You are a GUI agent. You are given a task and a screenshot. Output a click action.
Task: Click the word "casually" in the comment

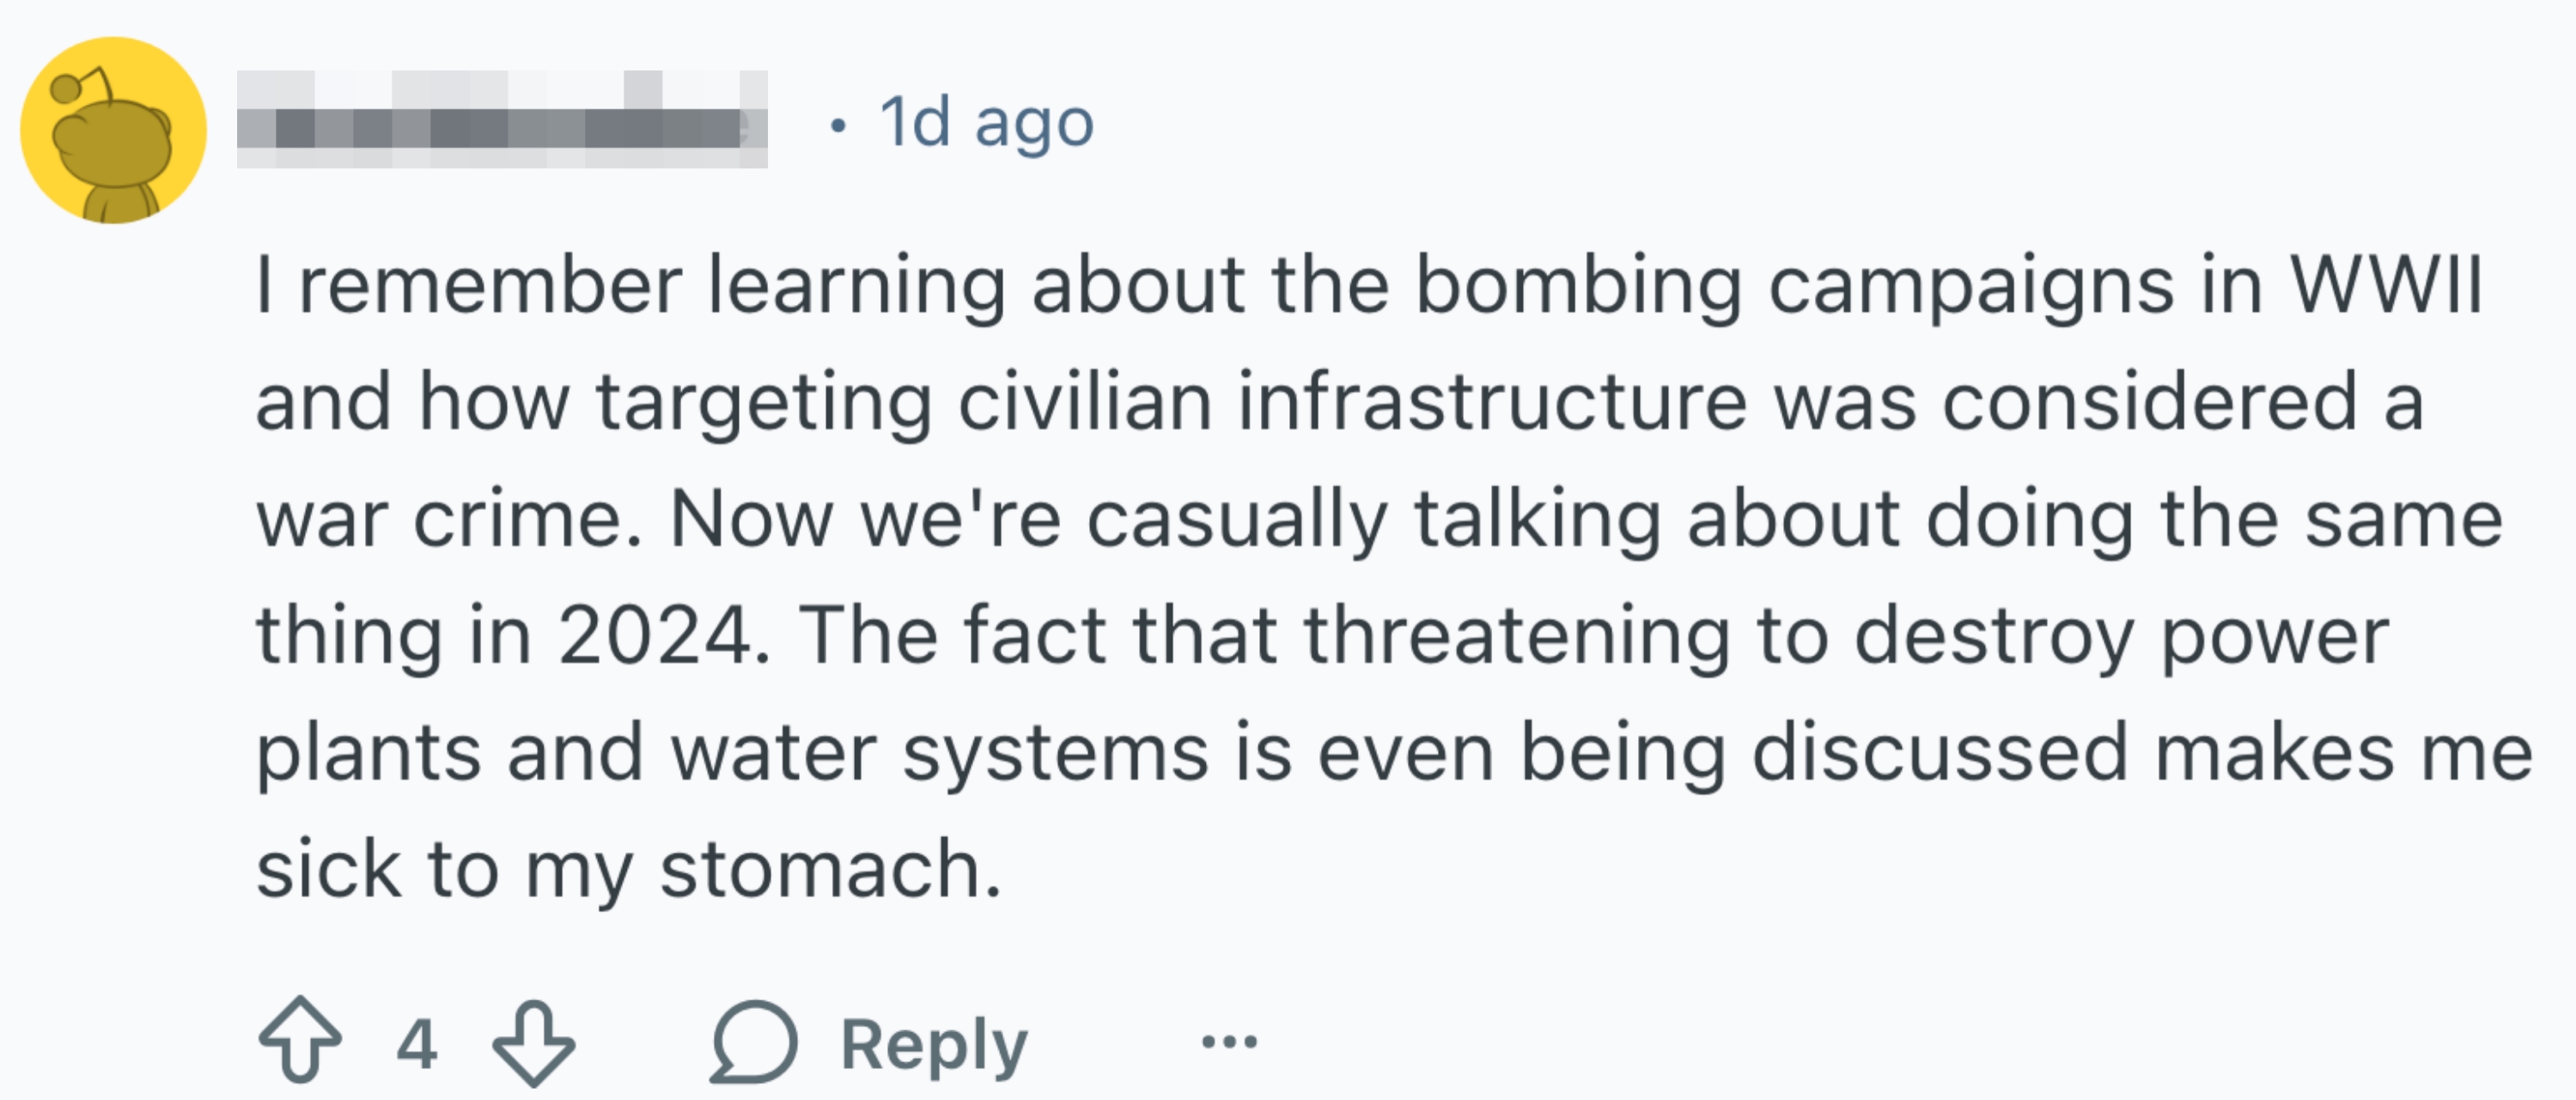tap(1237, 519)
